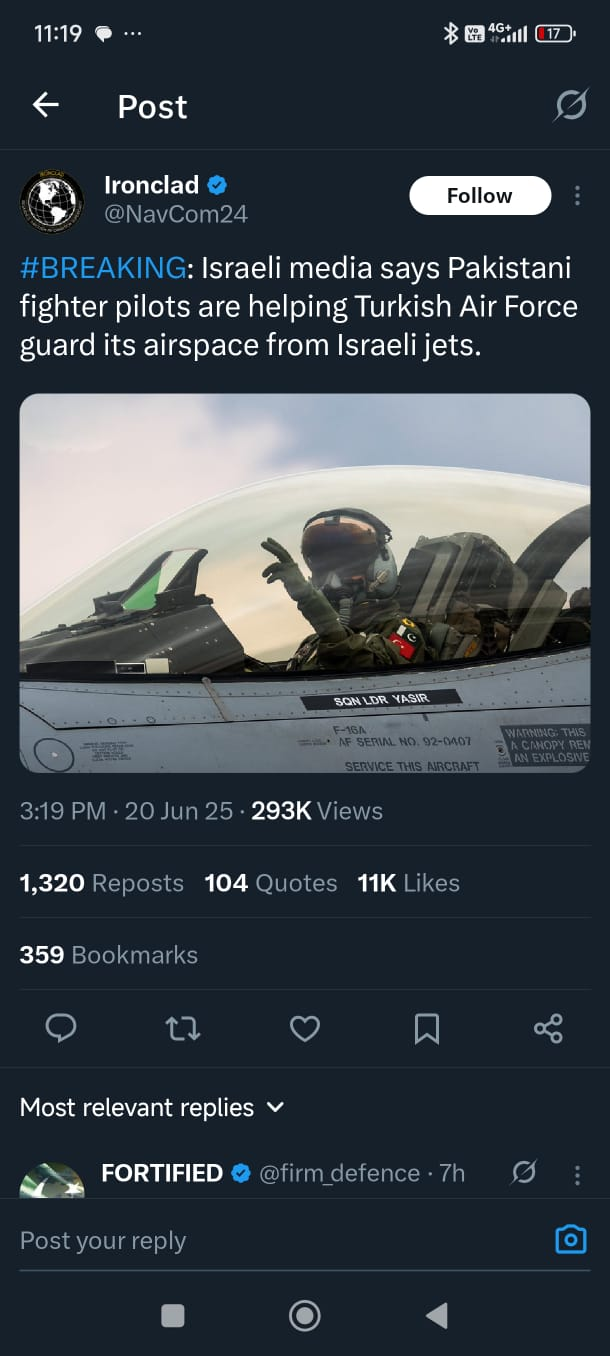This screenshot has height=1356, width=610.
Task: View the 1,320 Reposts list
Action: pyautogui.click(x=102, y=883)
